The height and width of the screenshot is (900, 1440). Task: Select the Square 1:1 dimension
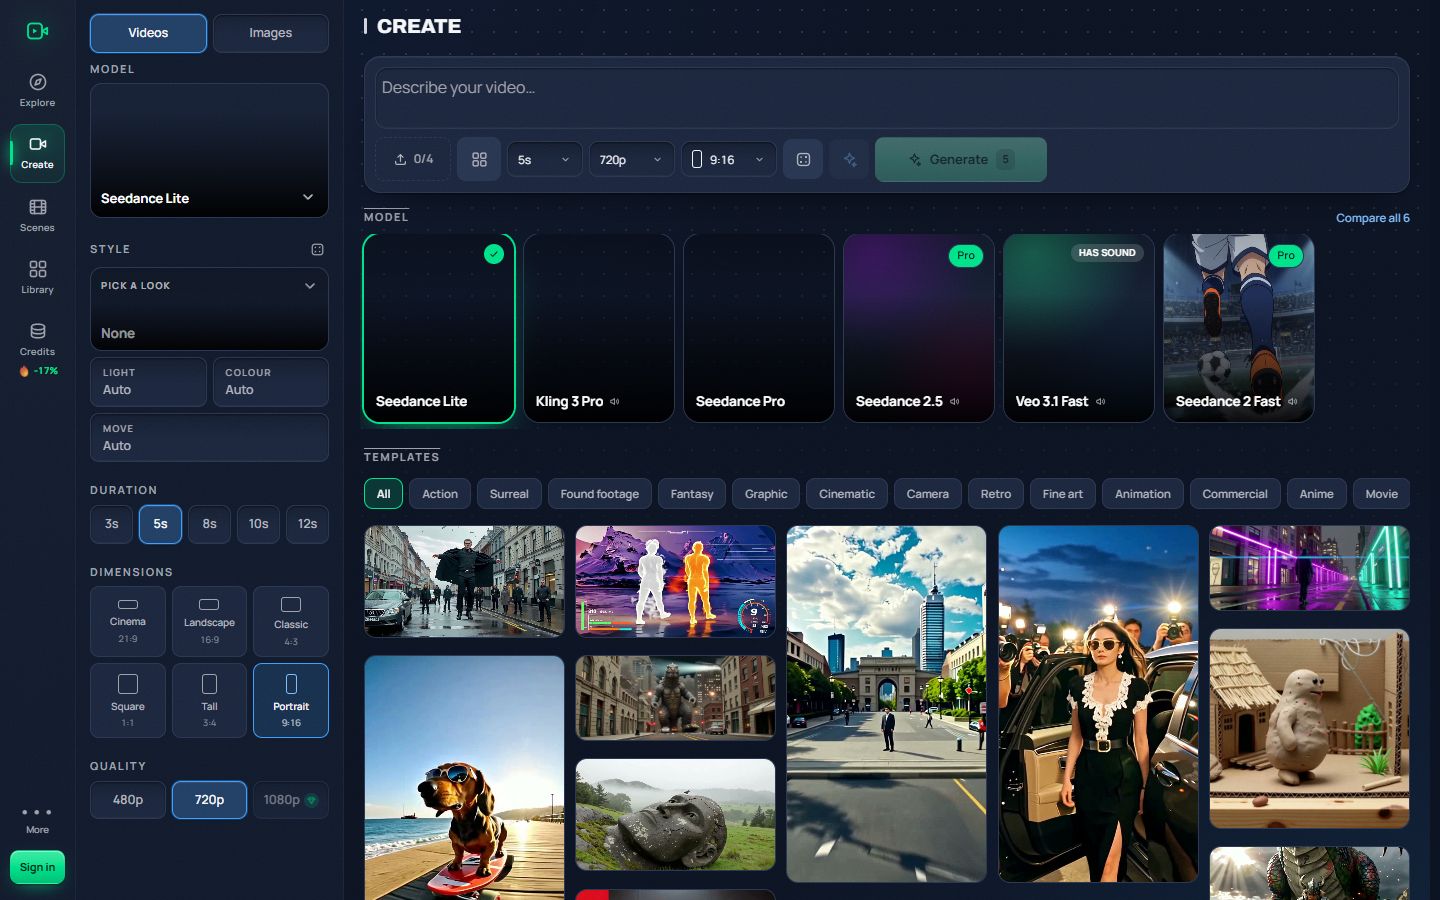(128, 700)
